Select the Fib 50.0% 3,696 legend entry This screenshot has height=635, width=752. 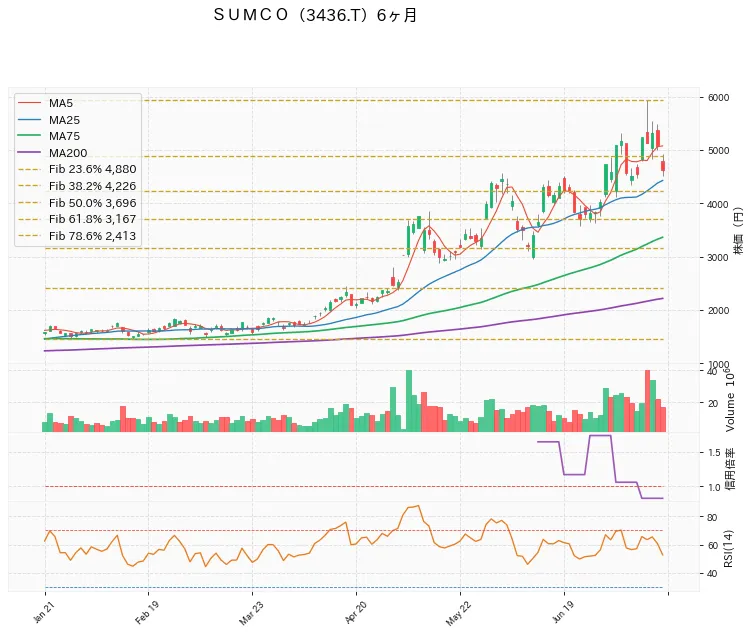77,203
